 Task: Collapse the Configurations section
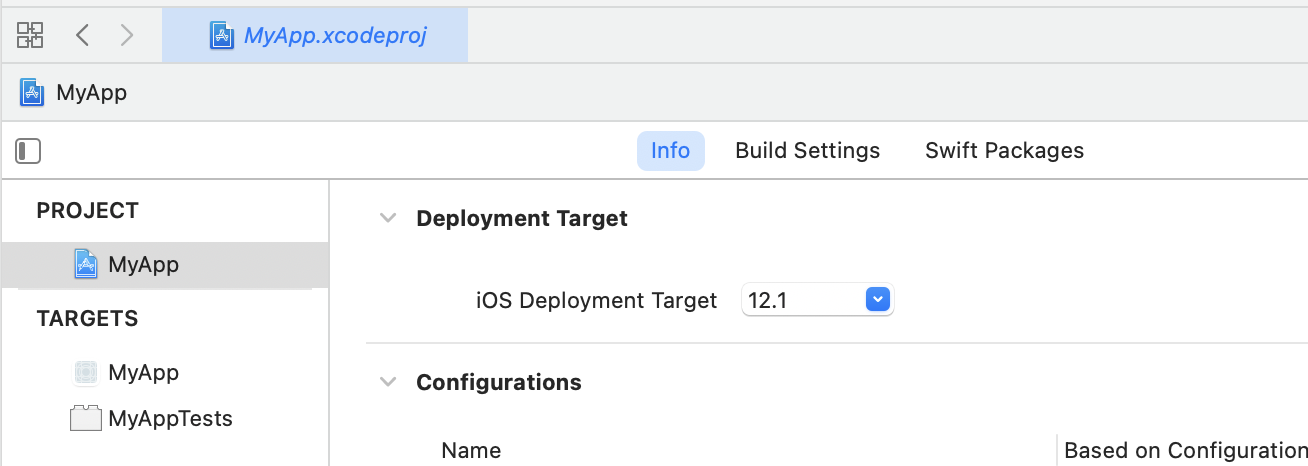(x=388, y=382)
